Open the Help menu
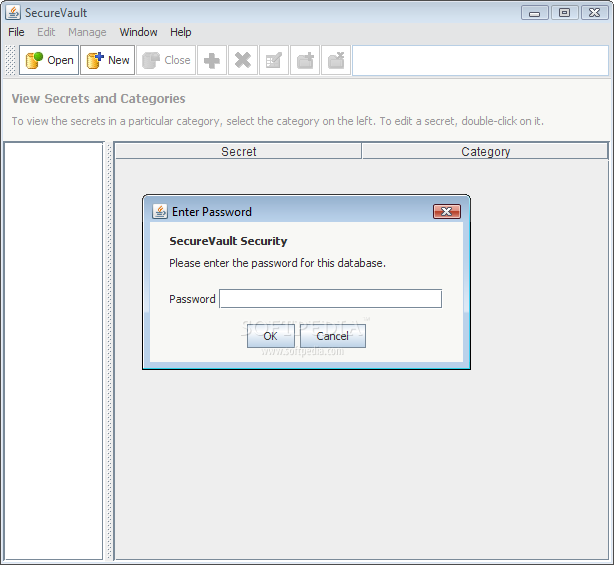The height and width of the screenshot is (565, 614). (x=181, y=32)
